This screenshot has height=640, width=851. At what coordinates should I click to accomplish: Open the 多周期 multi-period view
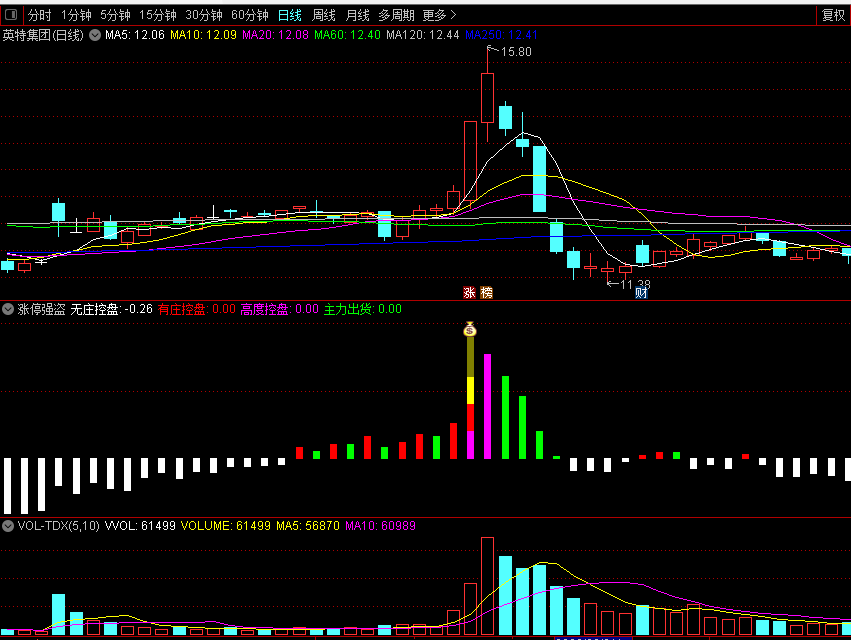pos(396,15)
